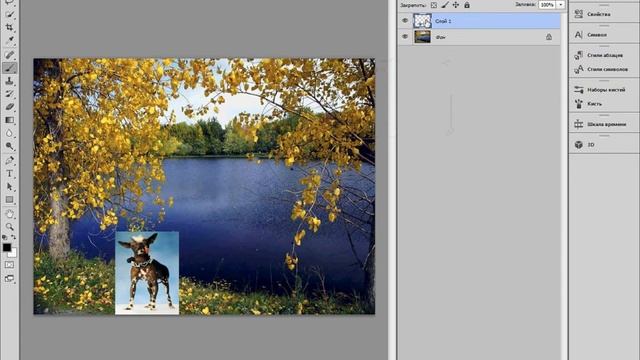This screenshot has height=360, width=640.
Task: Open the background color picker
Action: (x=13, y=254)
